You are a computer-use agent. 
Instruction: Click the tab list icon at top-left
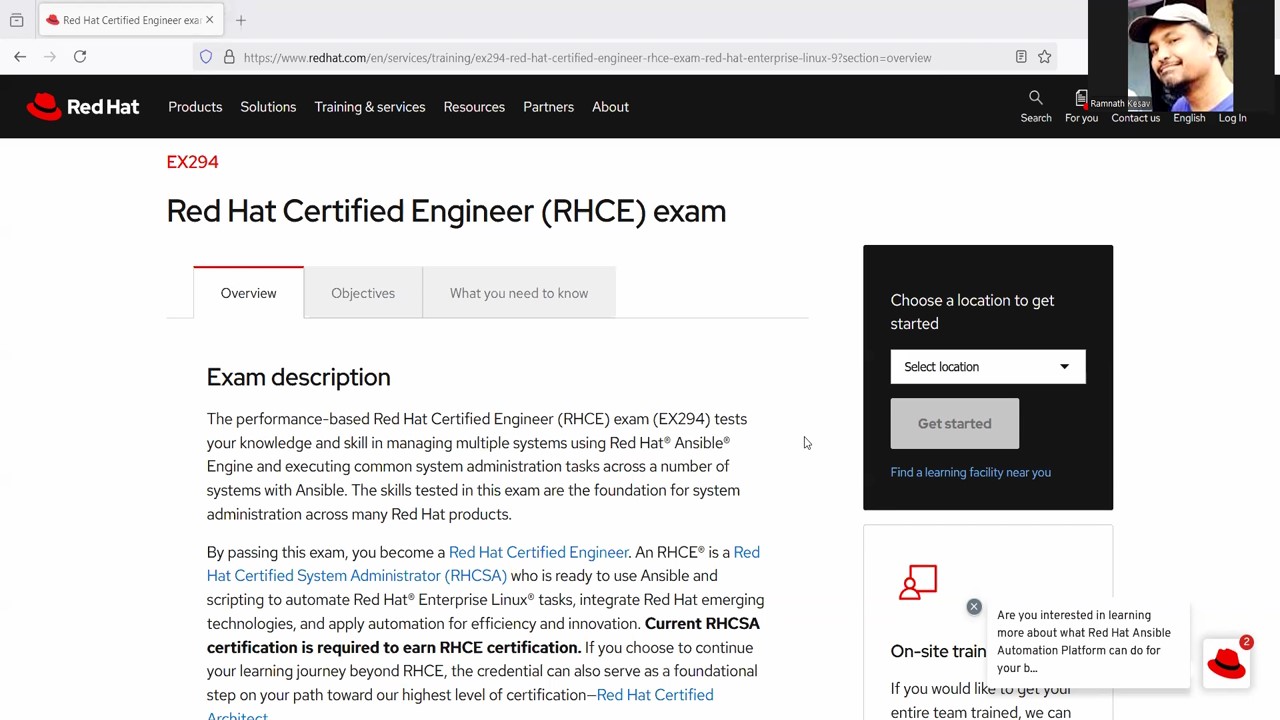16,20
